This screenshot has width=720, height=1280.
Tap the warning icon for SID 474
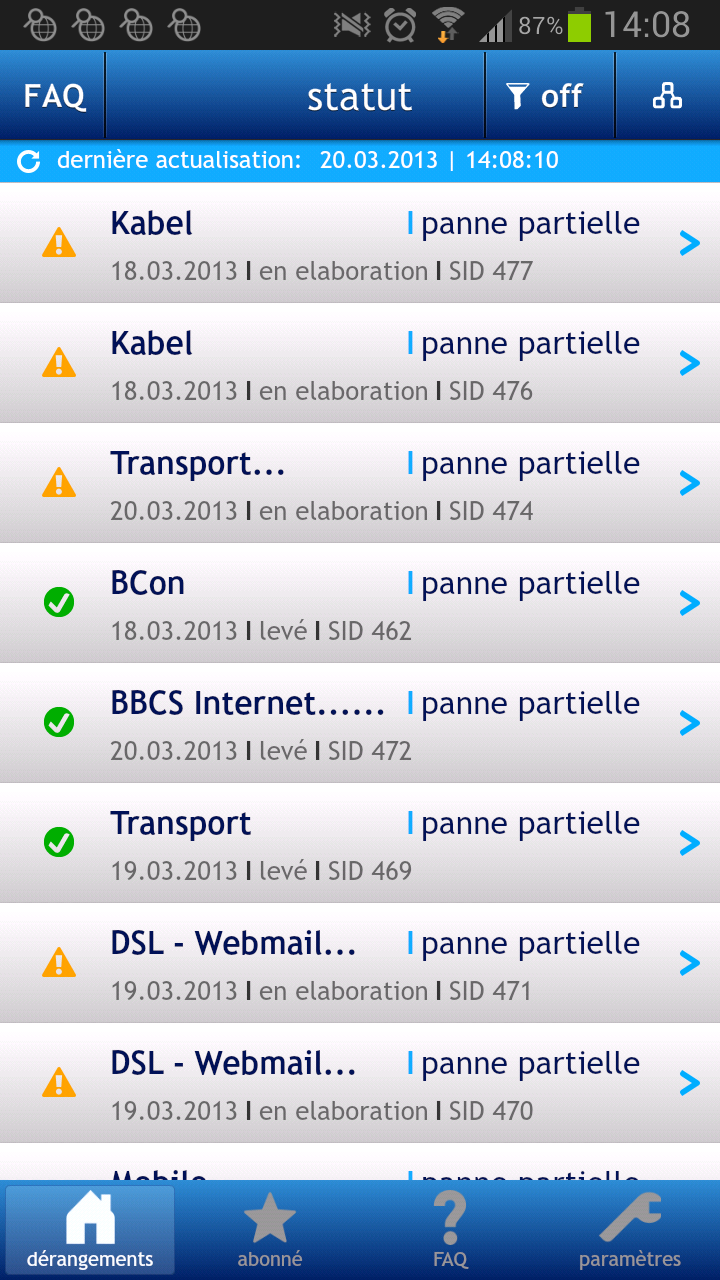coord(59,483)
